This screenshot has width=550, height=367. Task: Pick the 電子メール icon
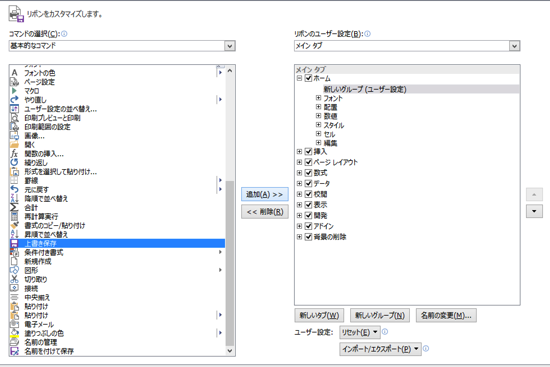click(x=14, y=324)
